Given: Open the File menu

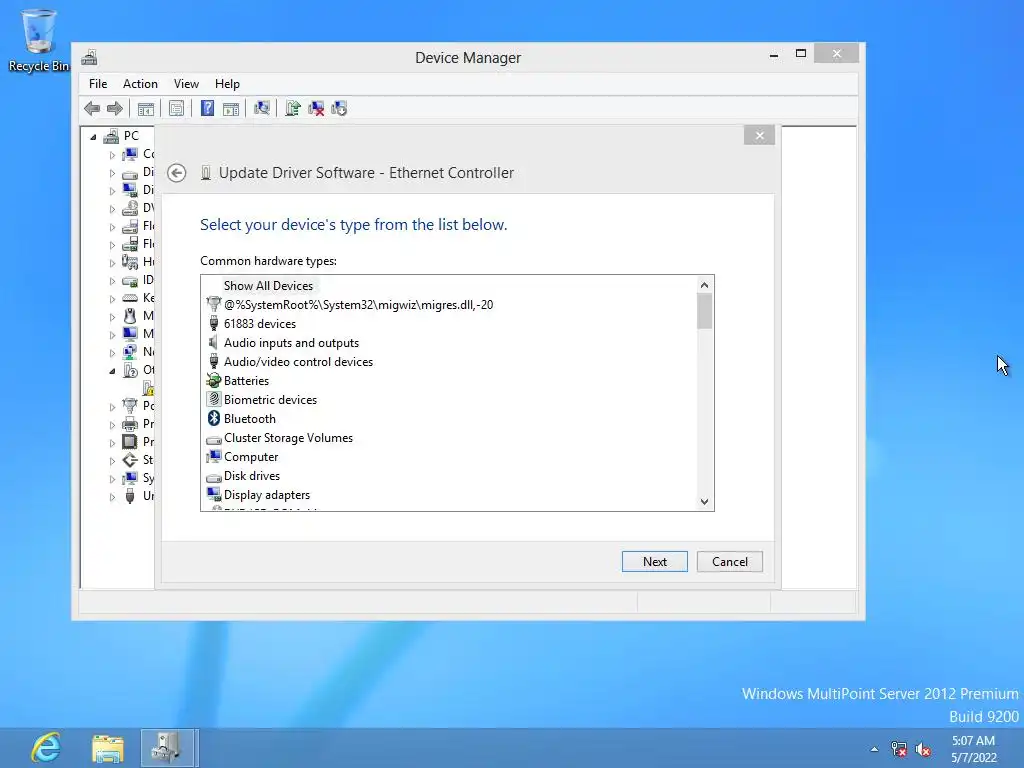Looking at the screenshot, I should [98, 84].
